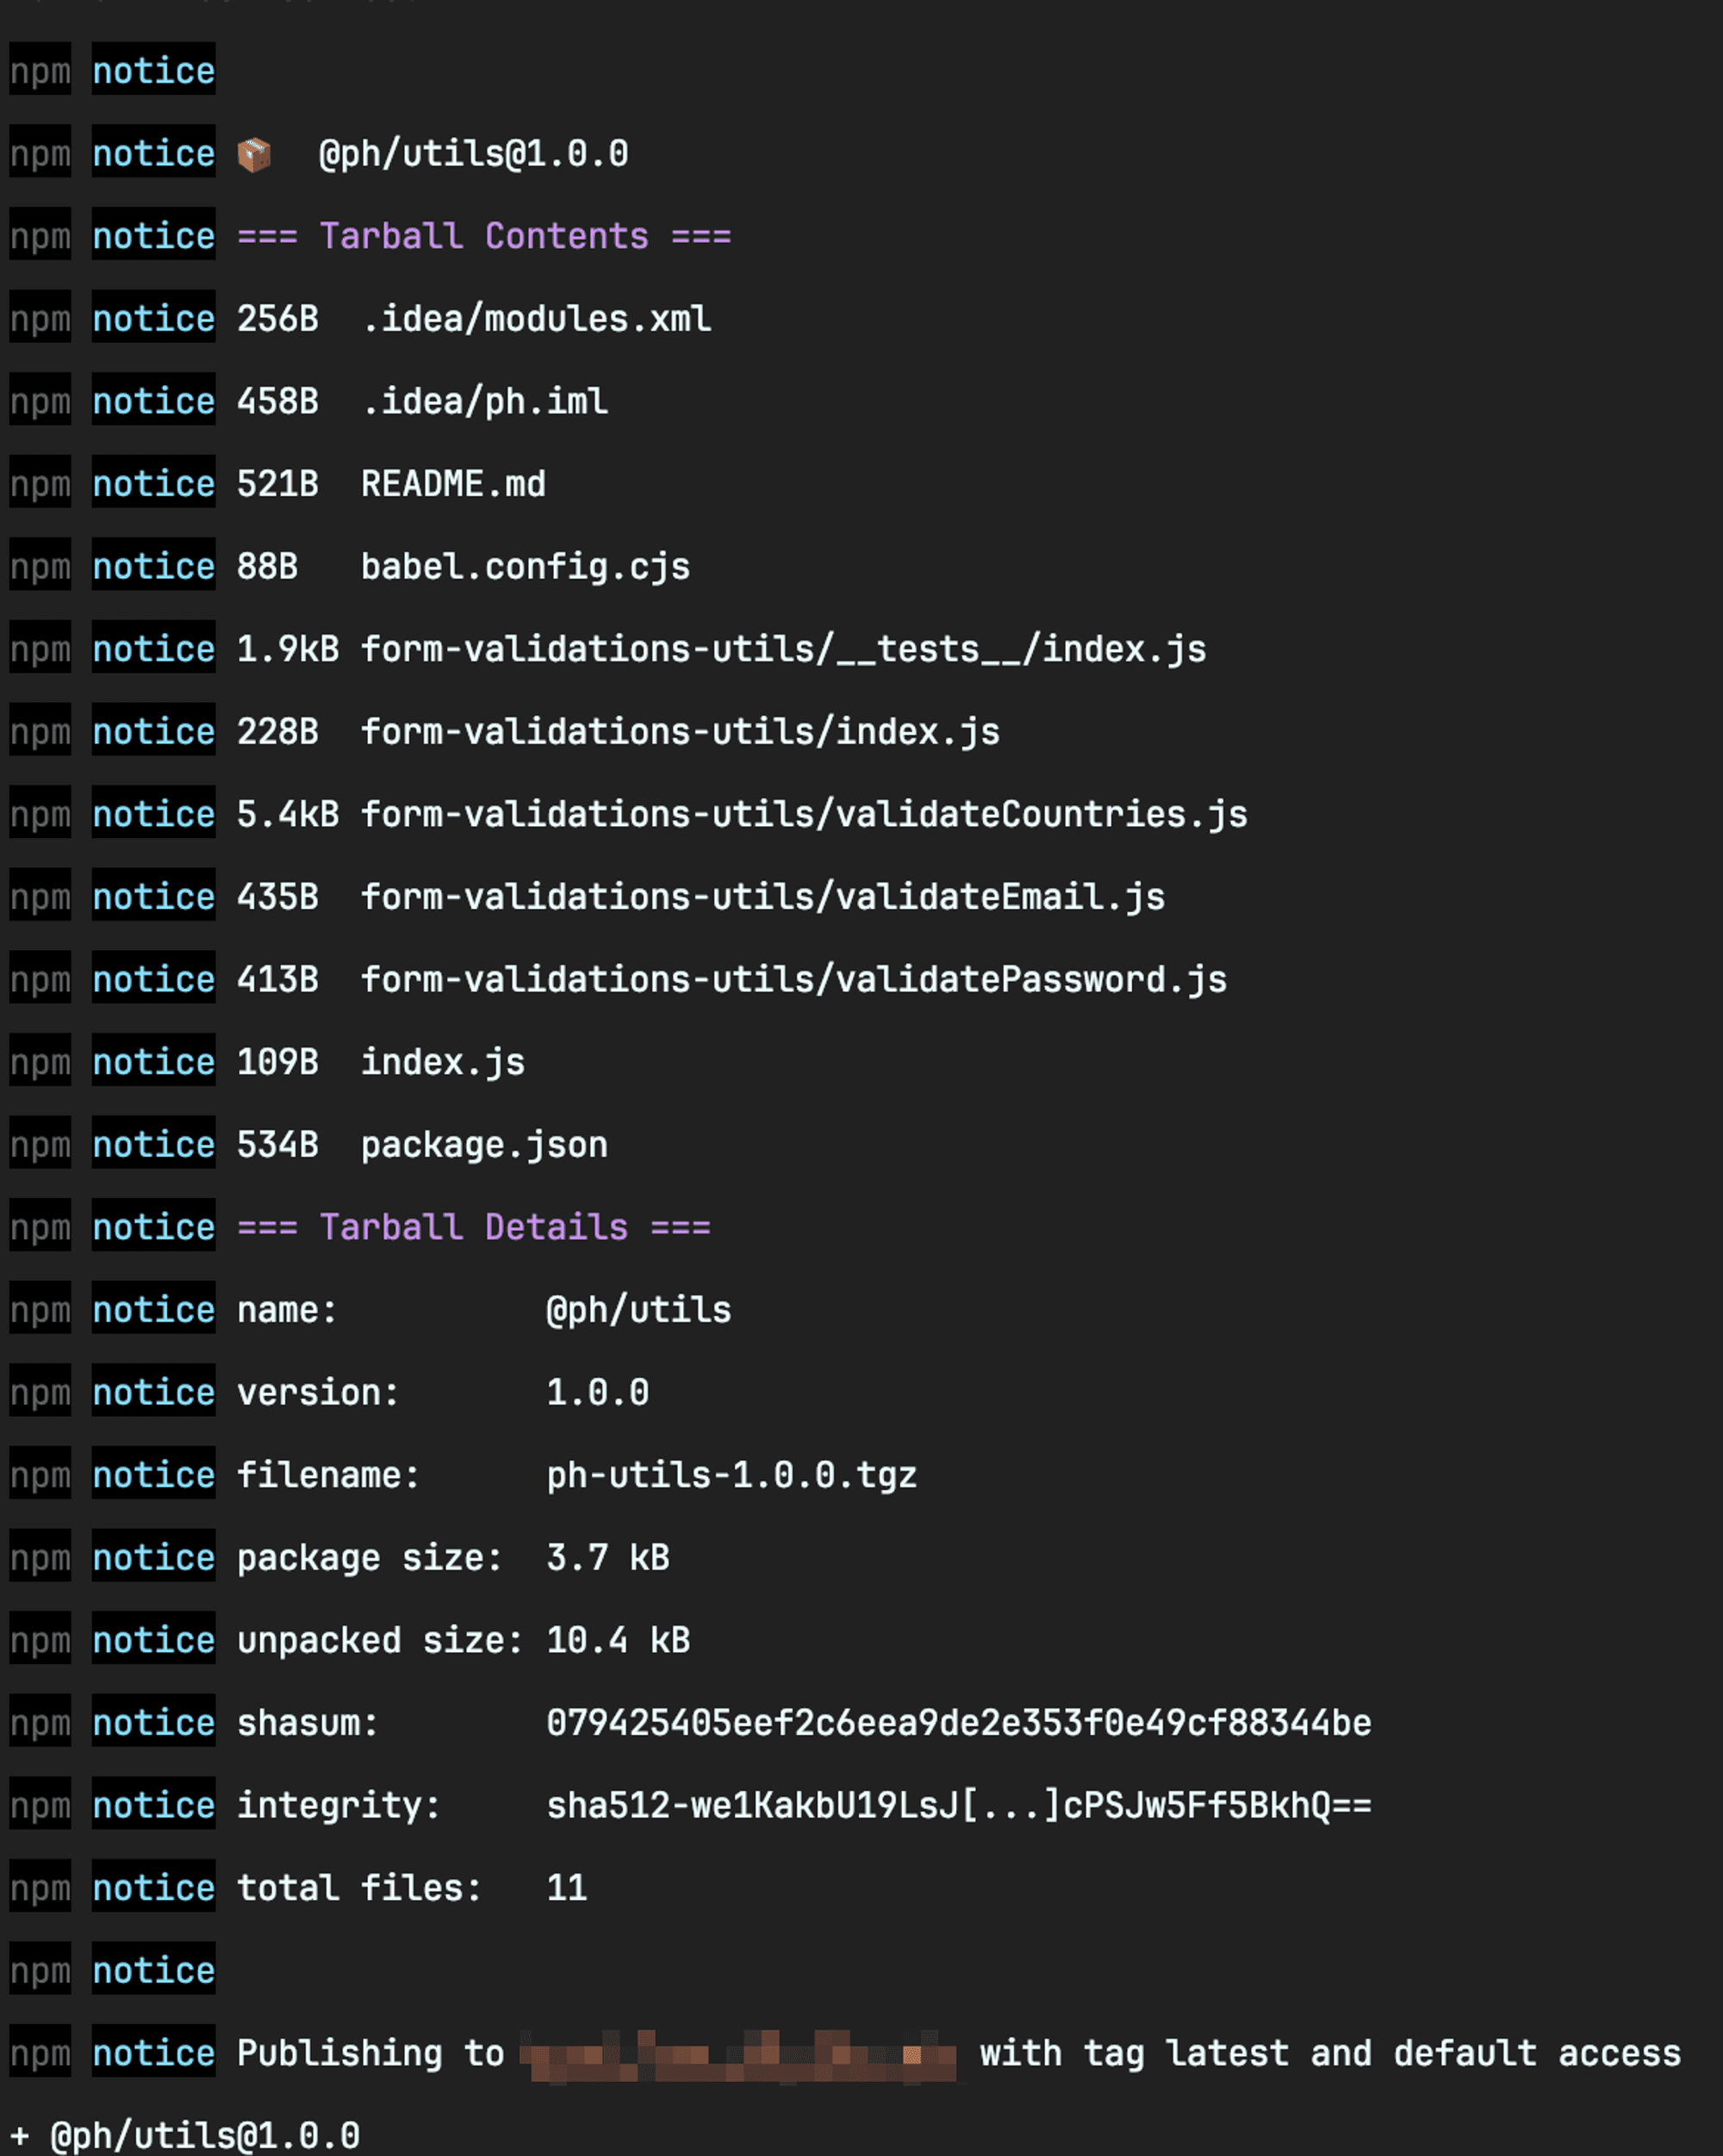Select filename 'ph-utils-1.0.0.tgz'
The image size is (1723, 2156).
732,1475
